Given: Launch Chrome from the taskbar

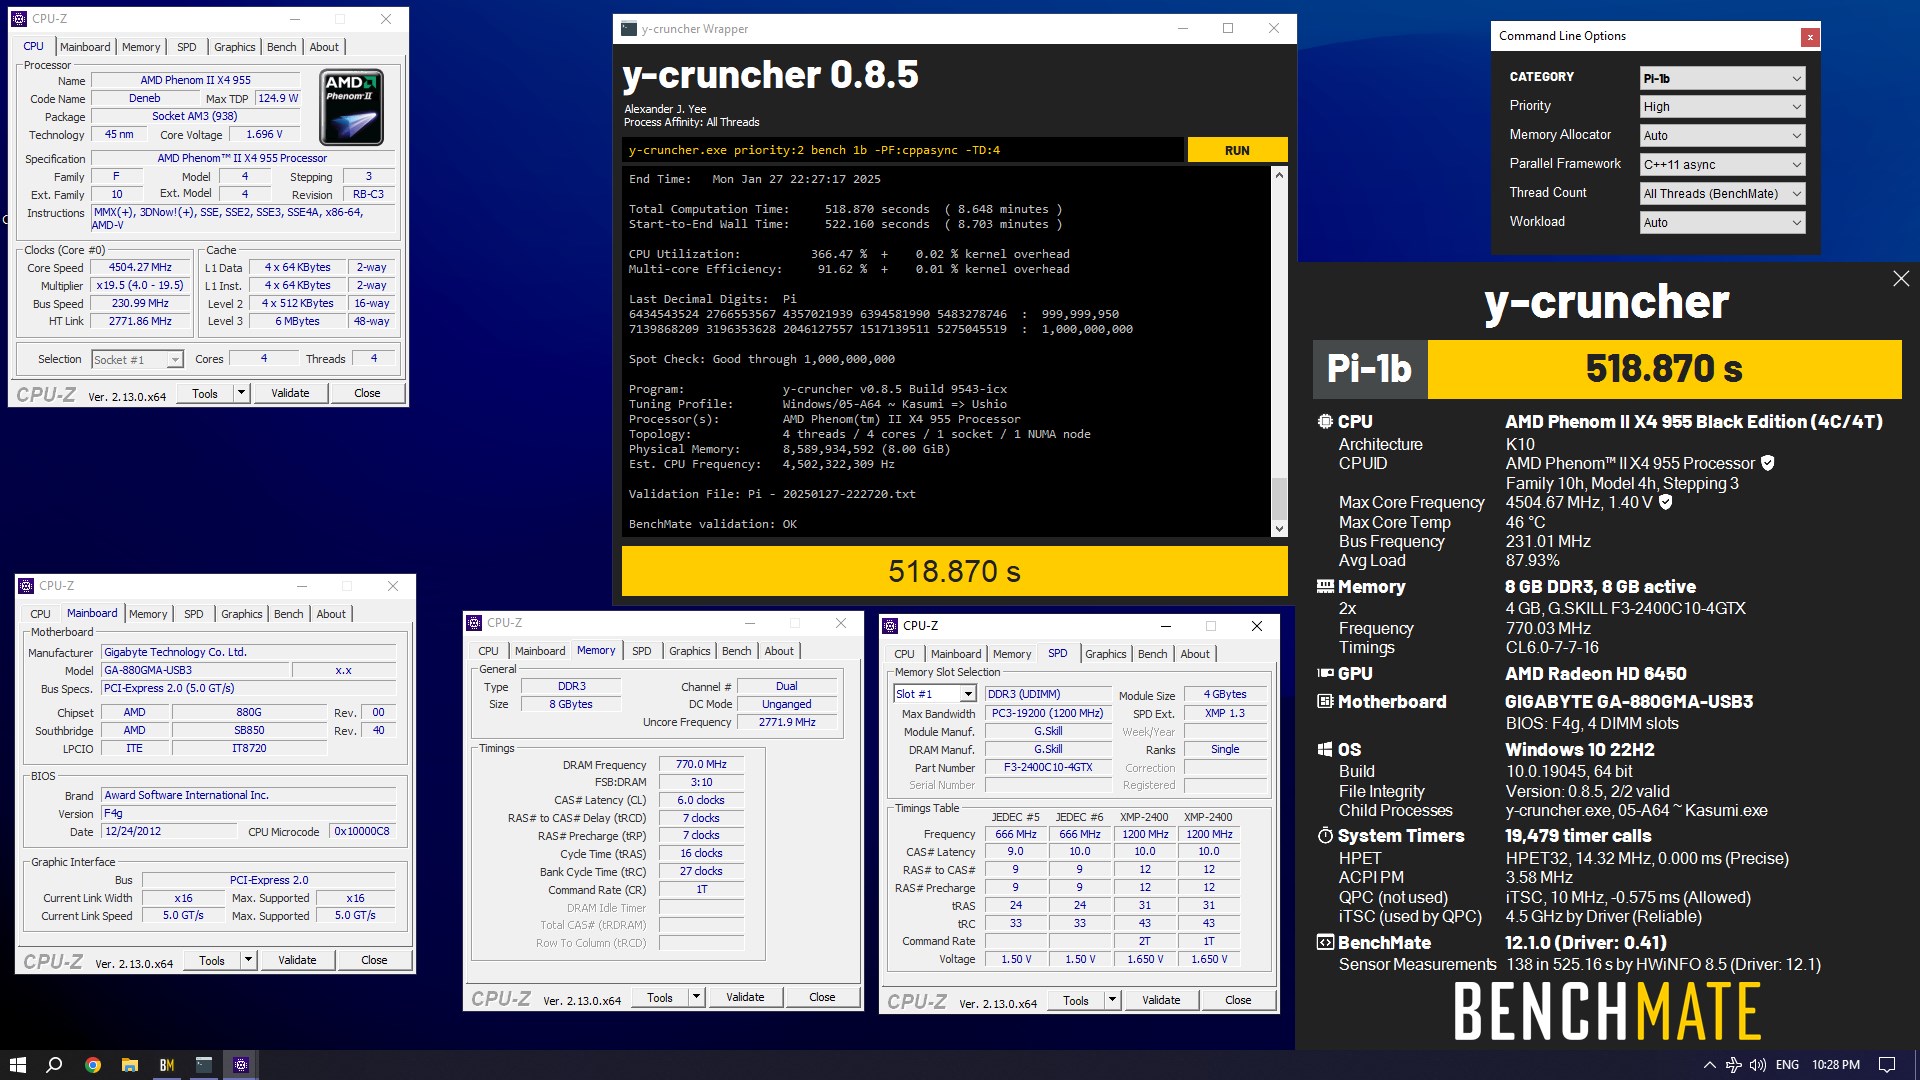Looking at the screenshot, I should coord(92,1065).
